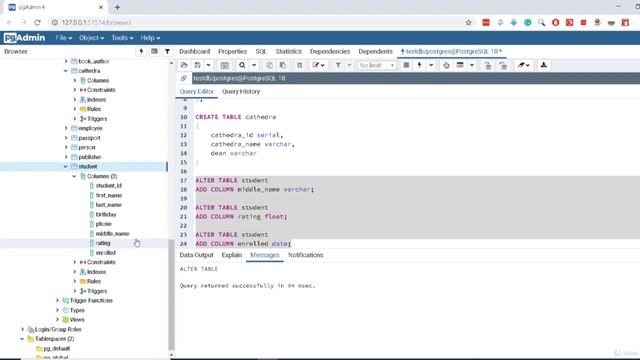Click the View Data grid icon in Browser panel

(x=154, y=51)
